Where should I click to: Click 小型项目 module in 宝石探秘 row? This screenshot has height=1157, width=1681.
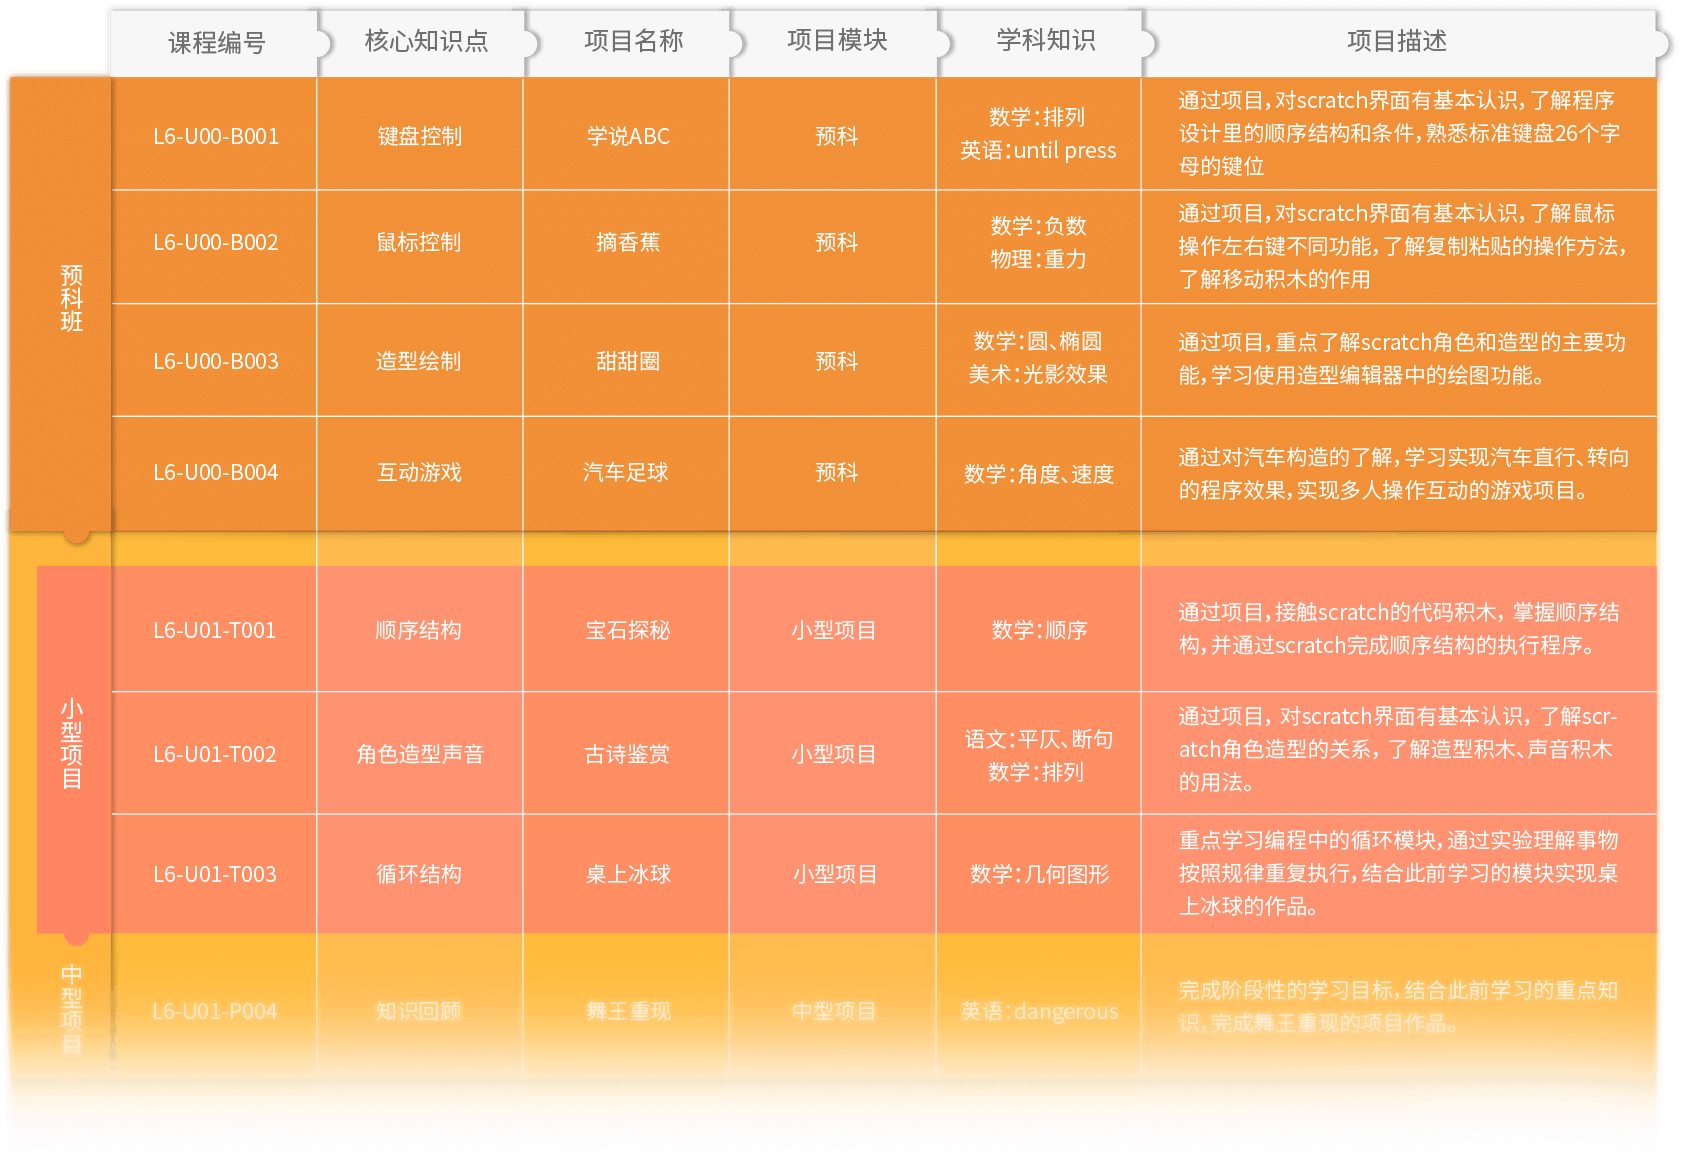[x=834, y=630]
